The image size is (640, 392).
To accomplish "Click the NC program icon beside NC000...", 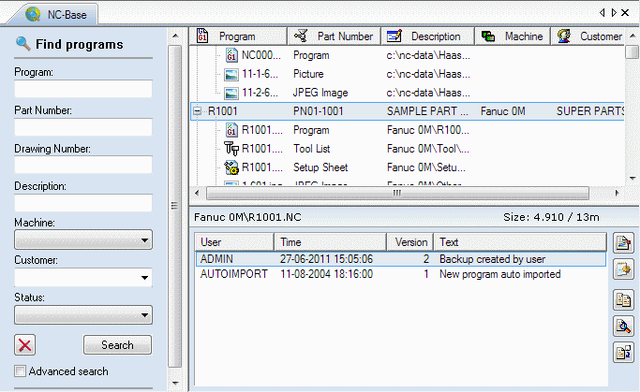I will tap(231, 55).
